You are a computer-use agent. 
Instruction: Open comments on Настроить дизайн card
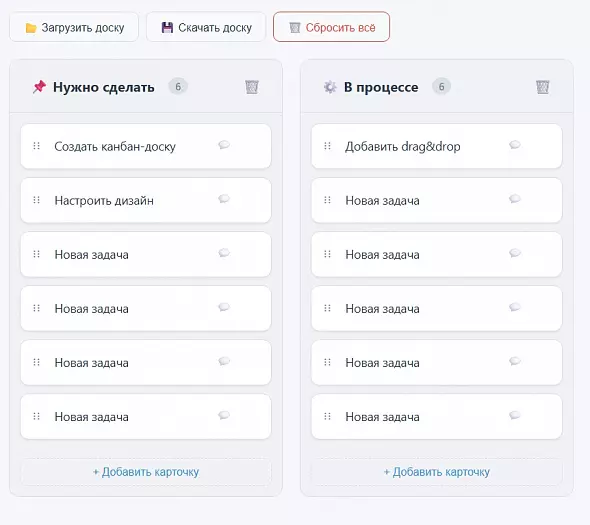pos(224,199)
